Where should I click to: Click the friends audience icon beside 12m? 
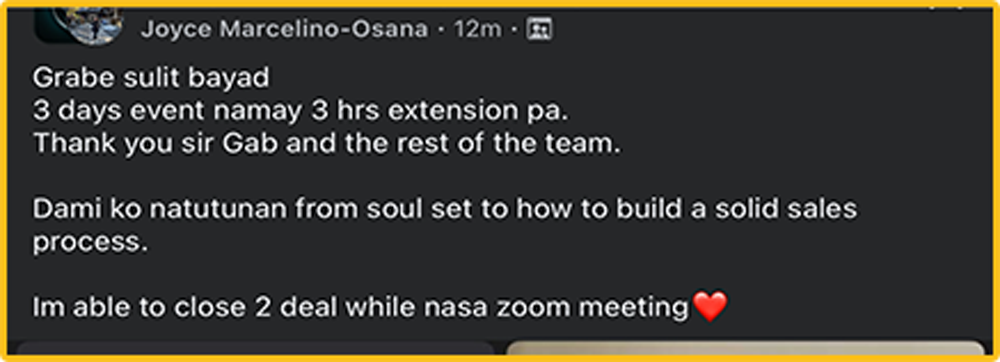[x=539, y=29]
